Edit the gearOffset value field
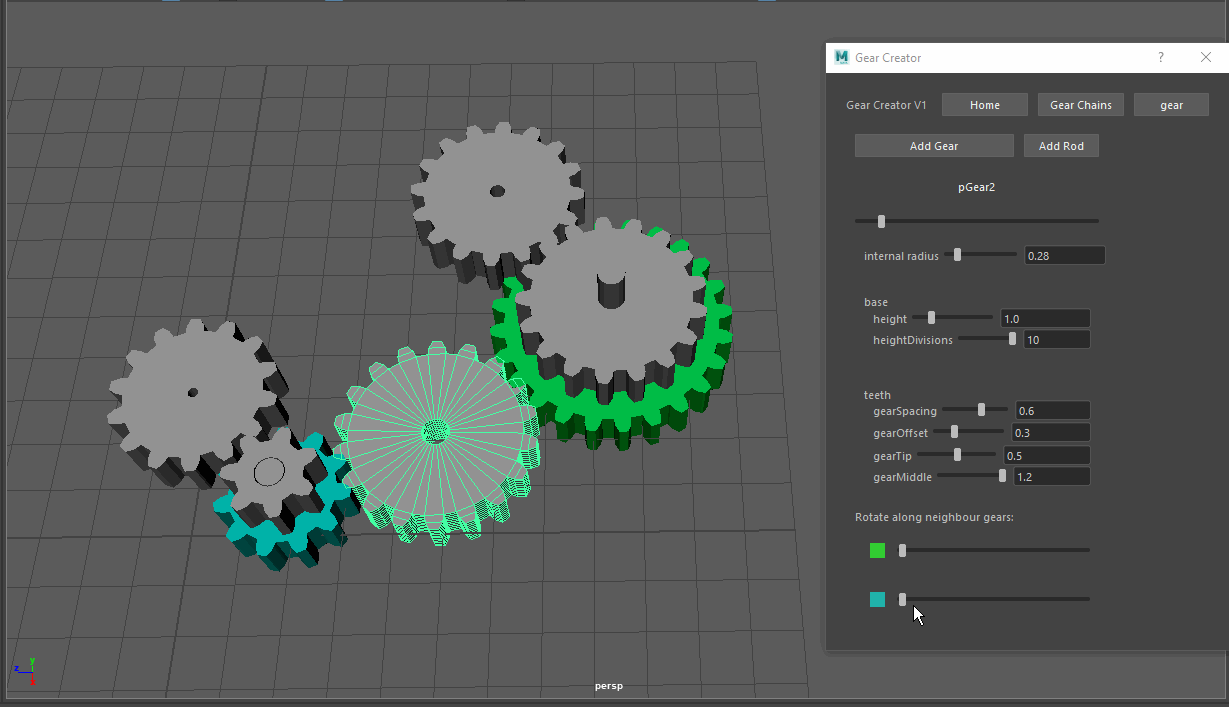This screenshot has width=1229, height=707. [1050, 432]
